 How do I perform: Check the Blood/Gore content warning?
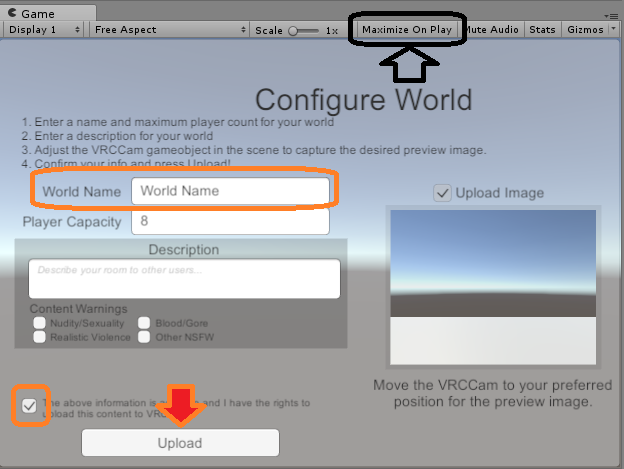144,323
